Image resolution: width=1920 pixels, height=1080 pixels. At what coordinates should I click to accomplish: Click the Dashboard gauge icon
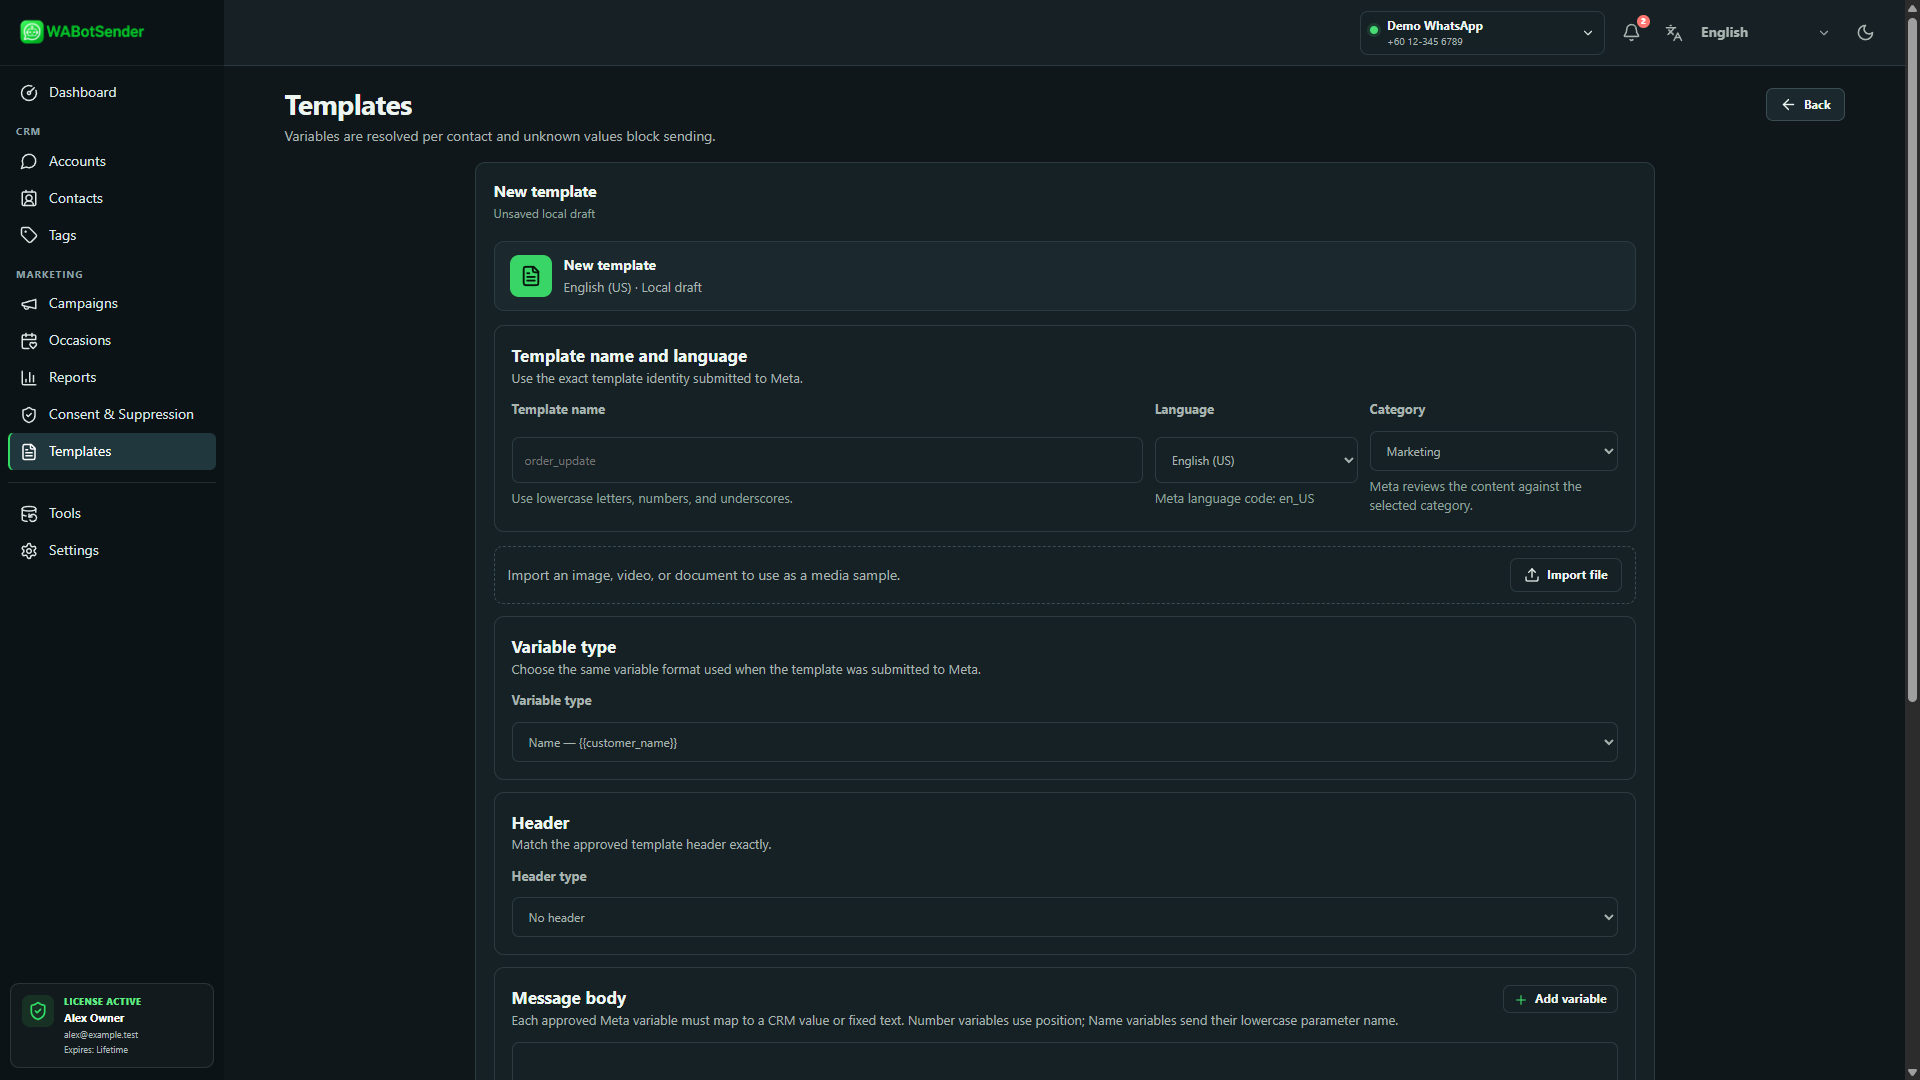coord(29,93)
